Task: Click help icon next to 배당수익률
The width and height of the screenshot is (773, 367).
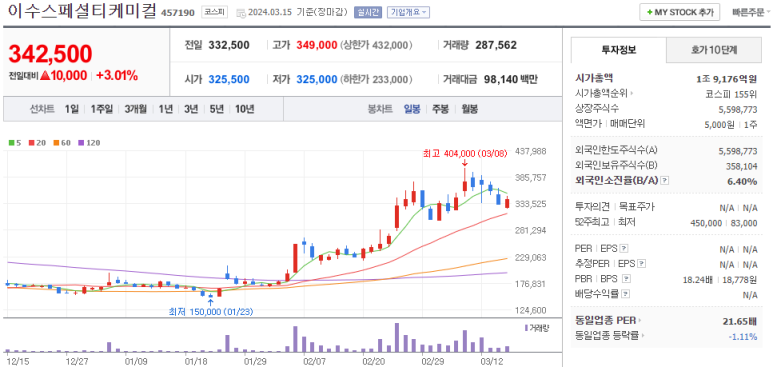Action: [626, 294]
